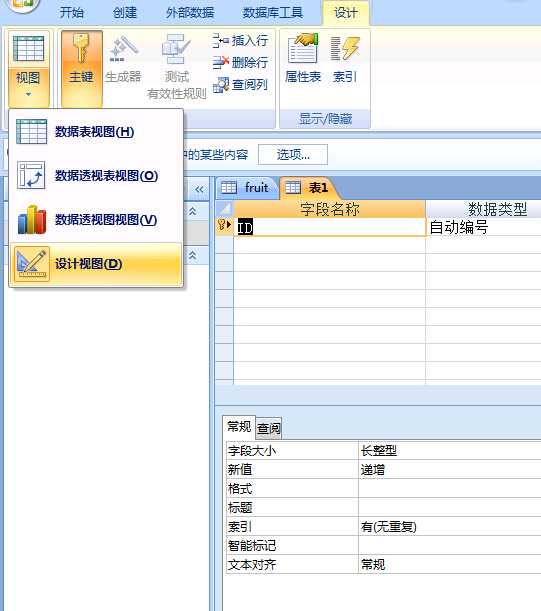Toggle the 主键 primary key button

point(81,68)
